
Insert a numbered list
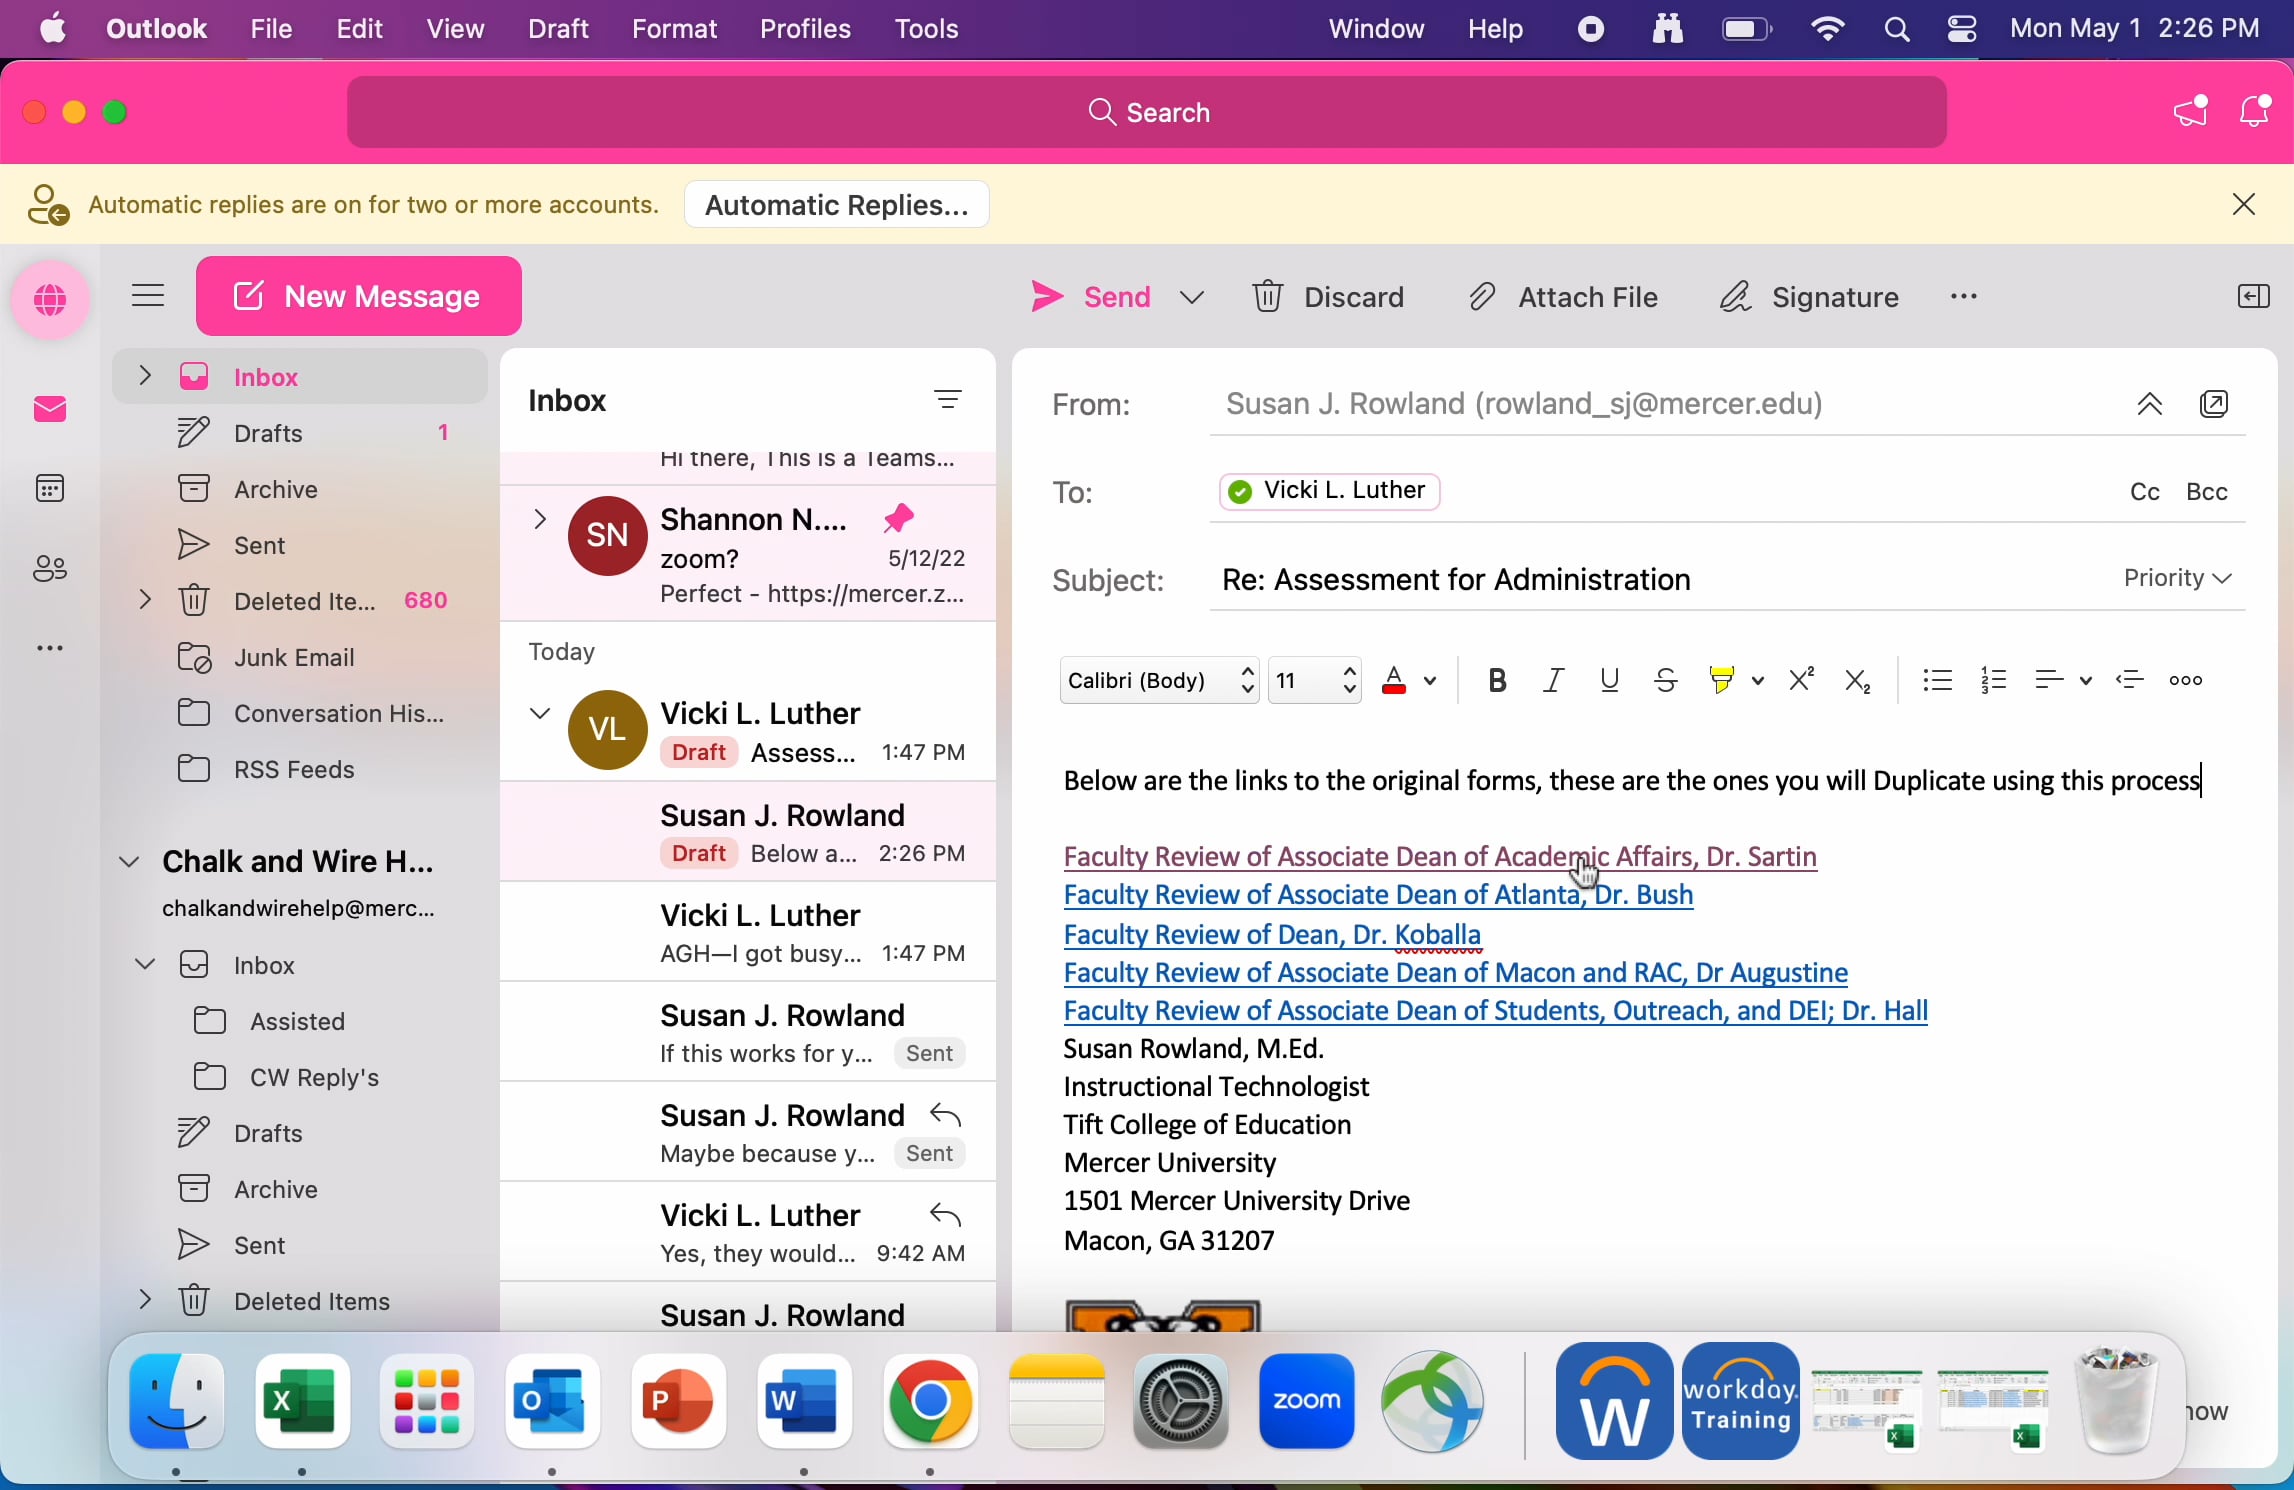tap(1993, 681)
